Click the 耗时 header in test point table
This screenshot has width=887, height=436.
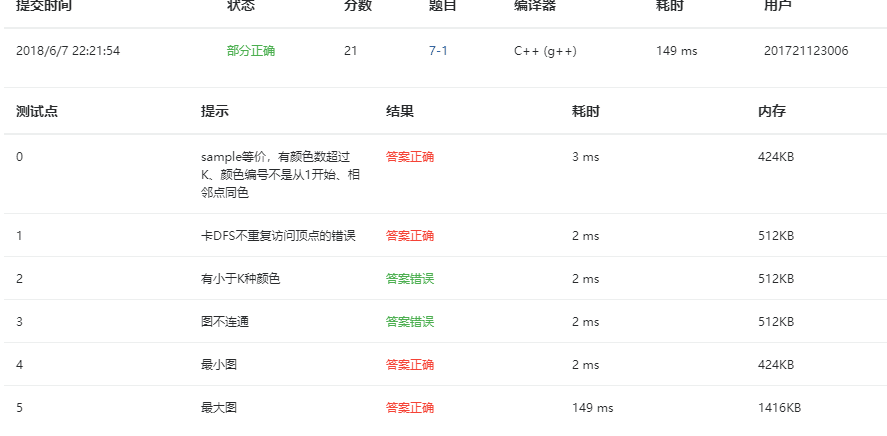pyautogui.click(x=585, y=111)
